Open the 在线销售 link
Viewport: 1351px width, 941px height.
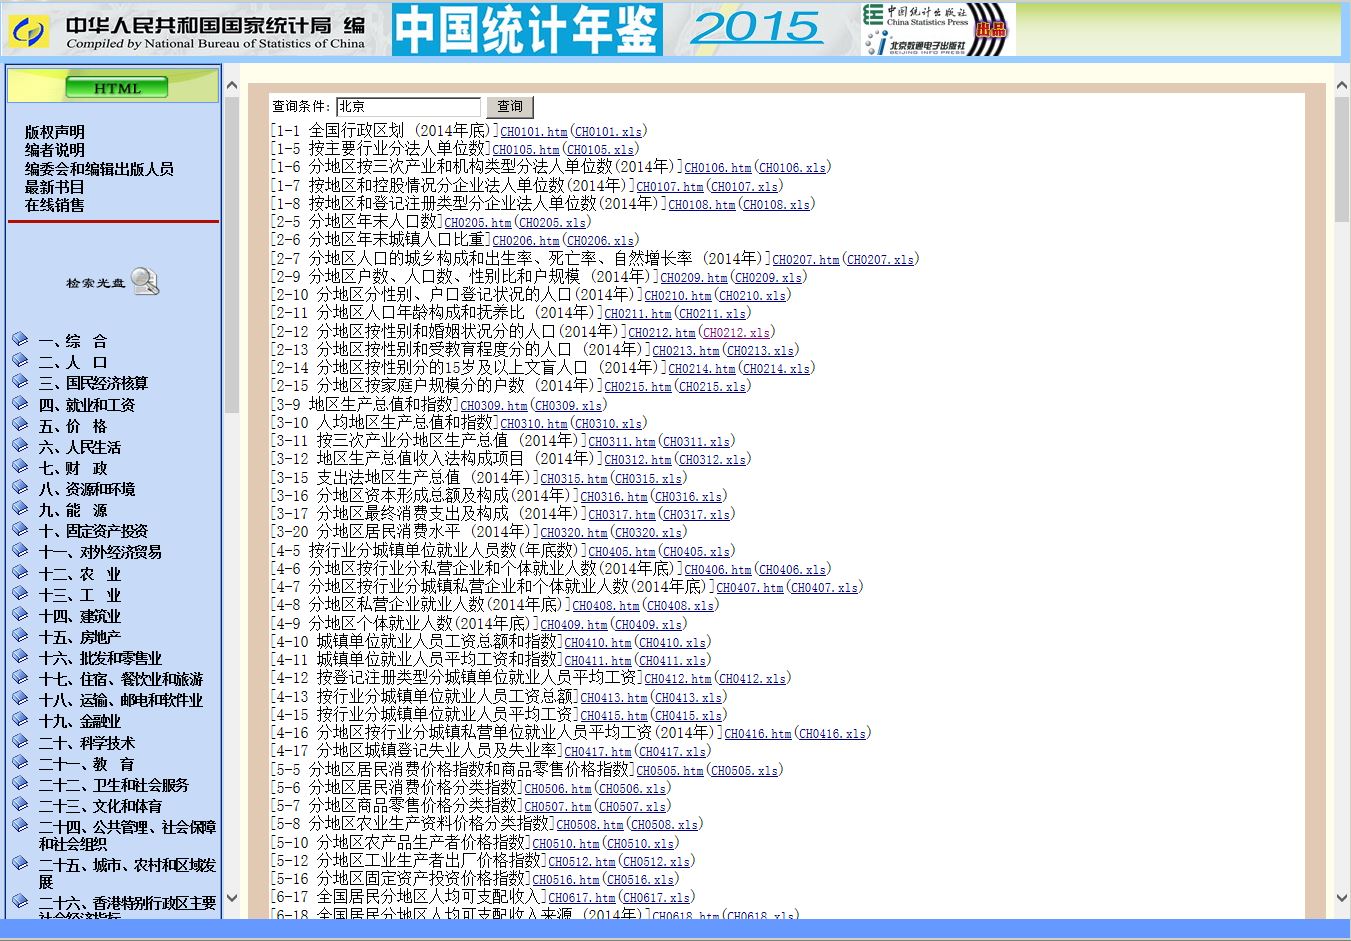pos(55,205)
